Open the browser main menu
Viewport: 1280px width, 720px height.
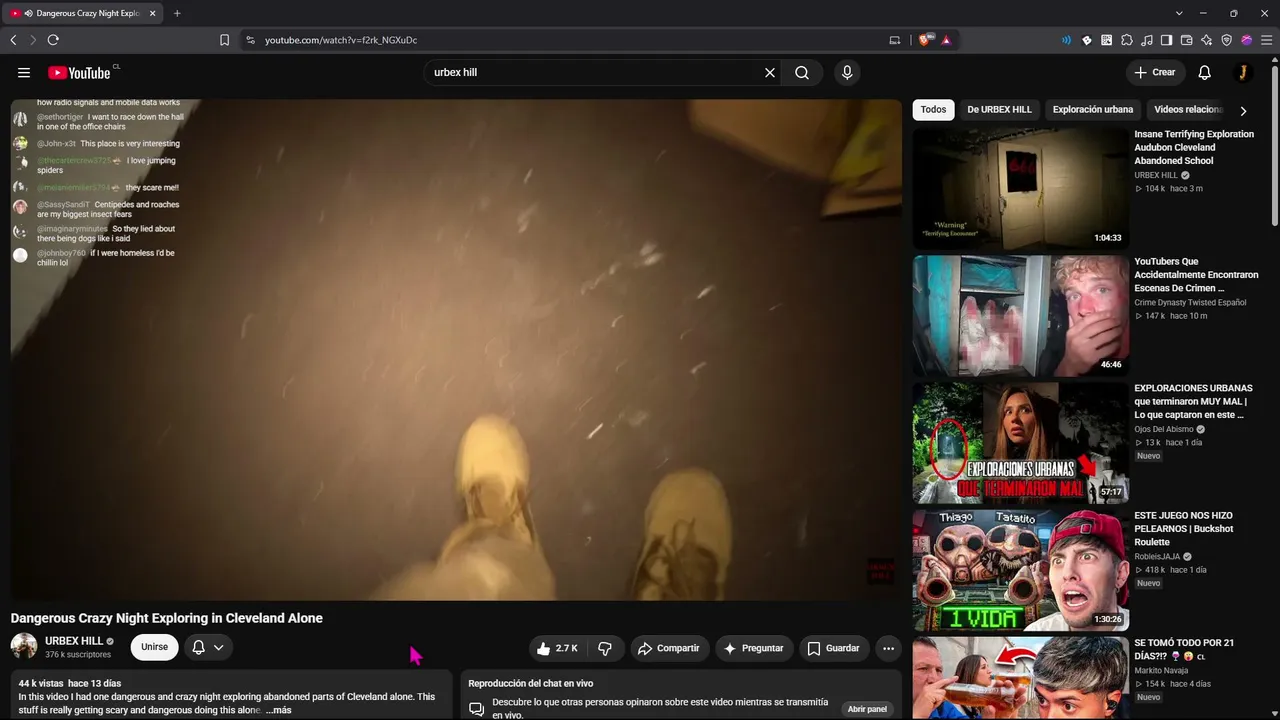tap(1267, 40)
